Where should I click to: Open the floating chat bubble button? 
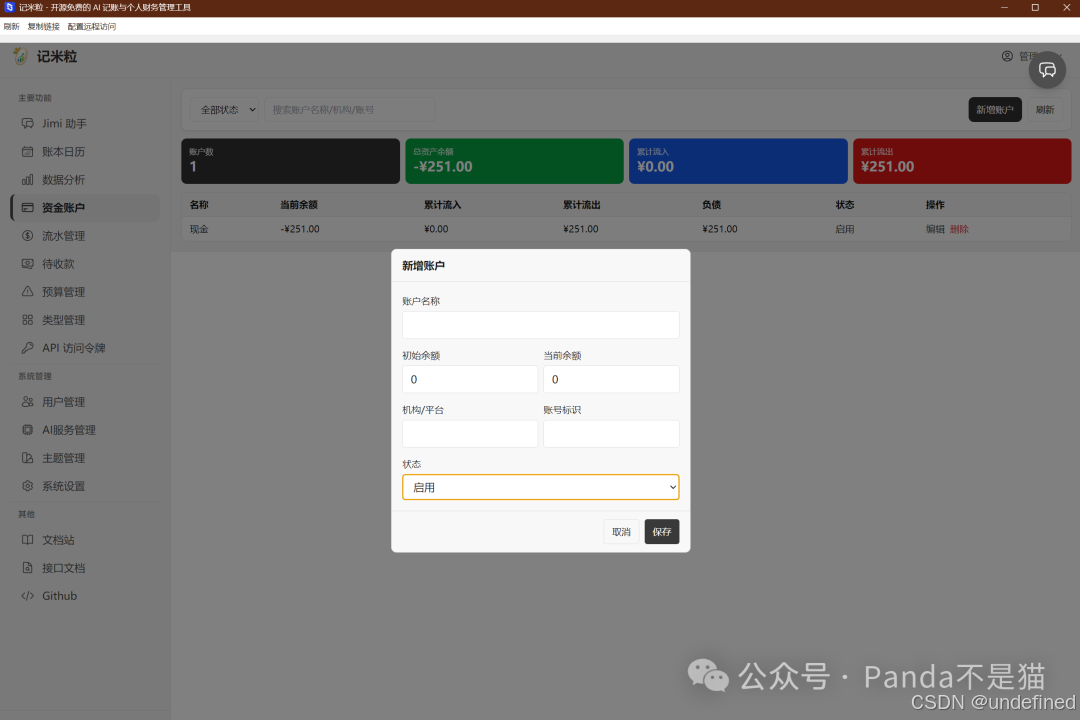(1047, 70)
